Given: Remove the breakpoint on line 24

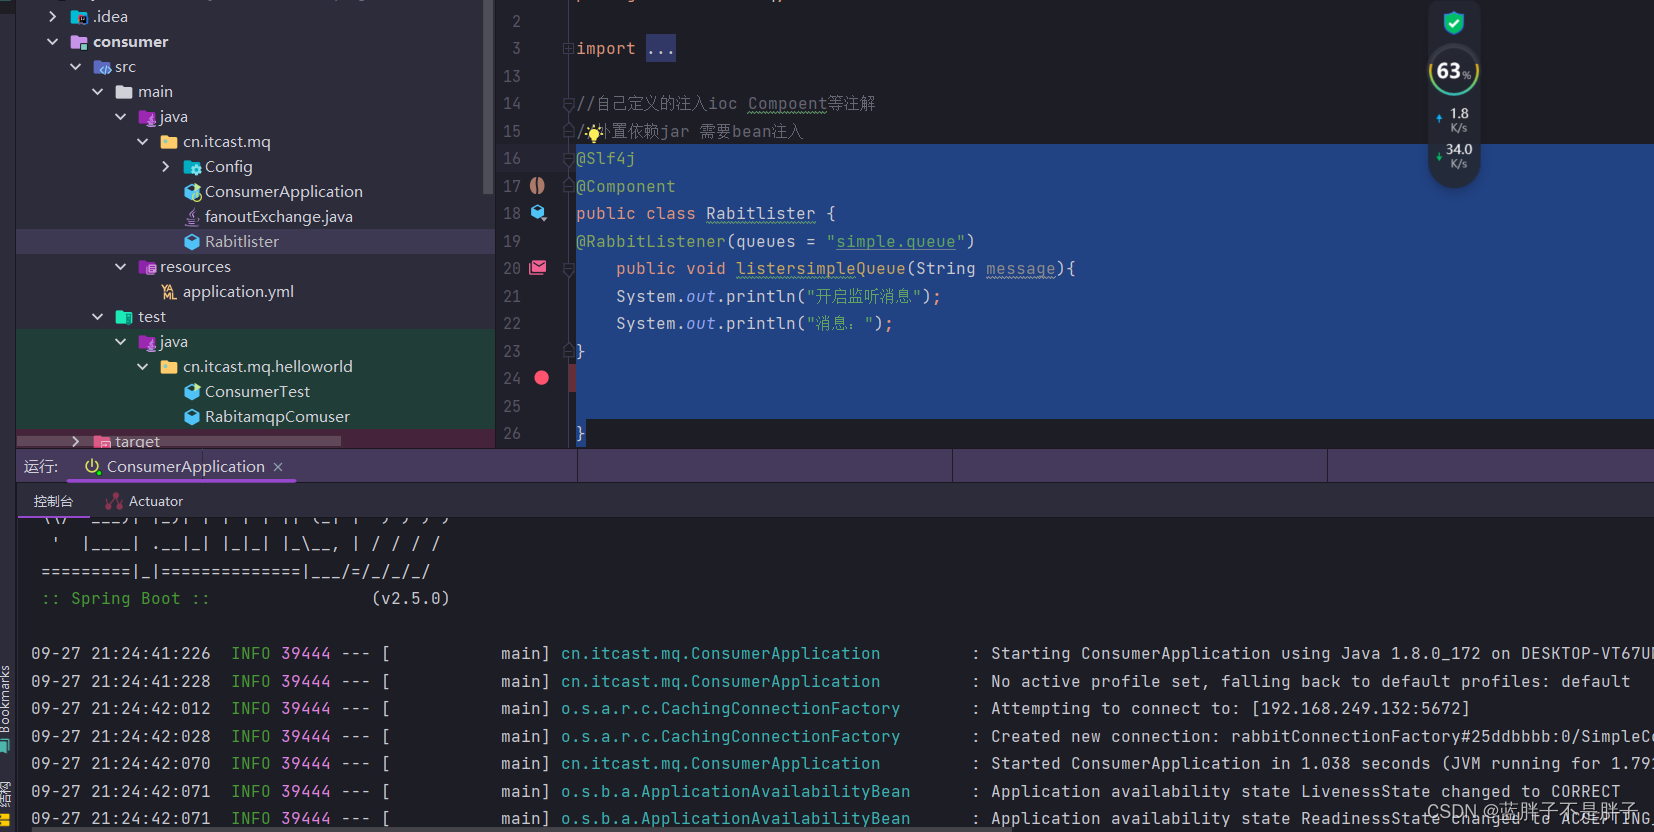Looking at the screenshot, I should (541, 378).
